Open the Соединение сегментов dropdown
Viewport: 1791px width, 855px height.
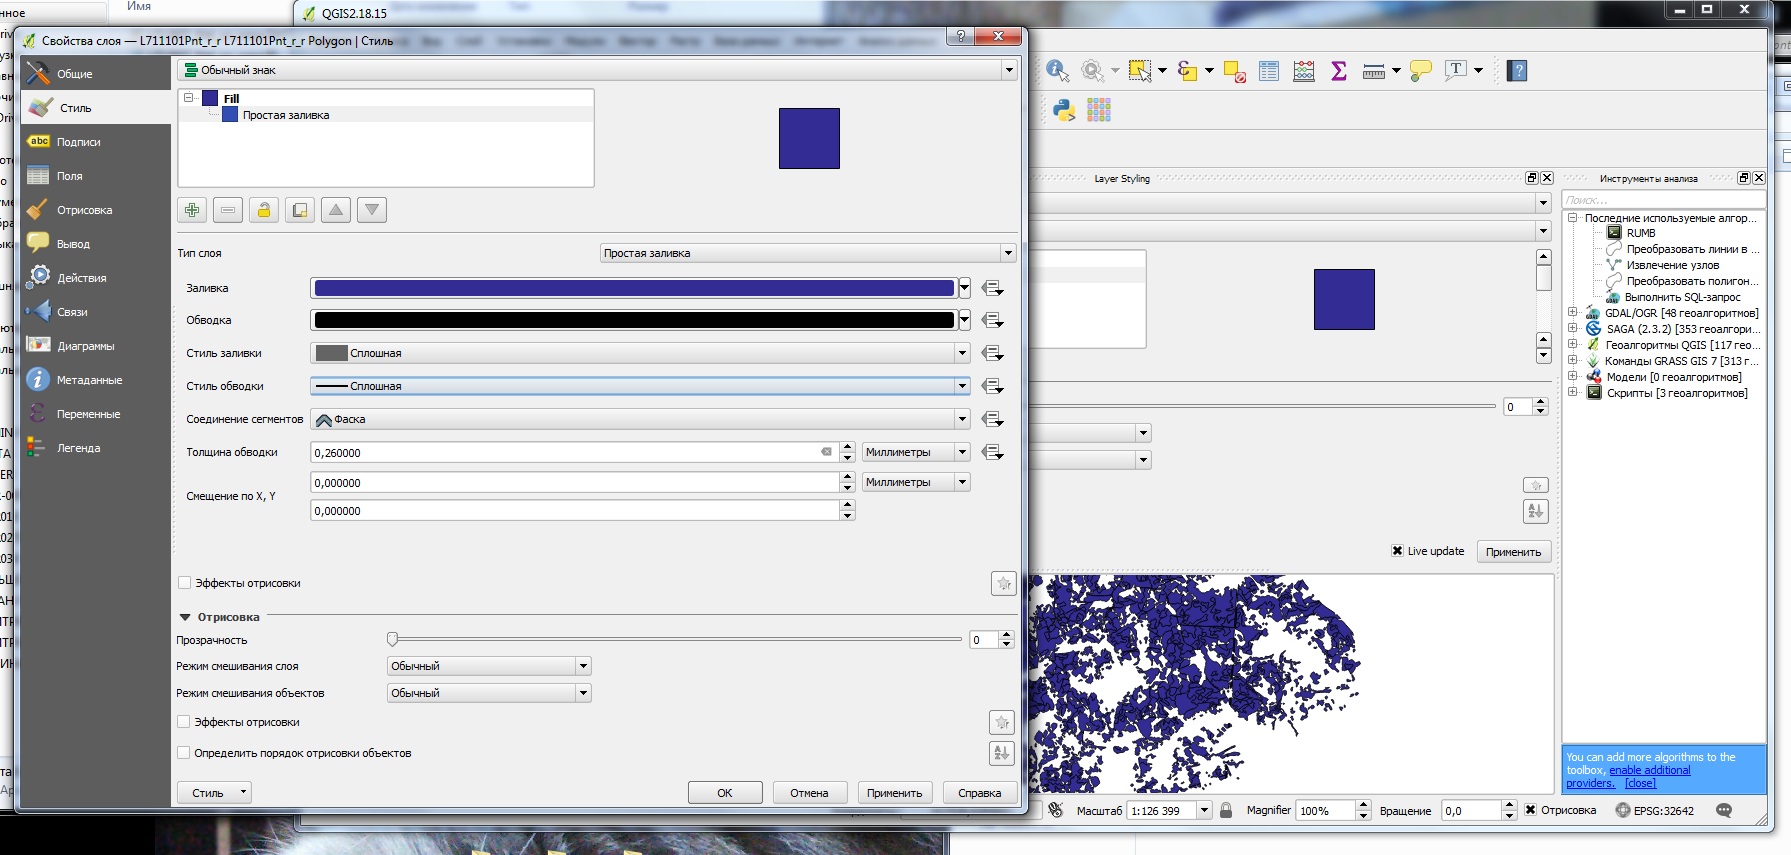pyautogui.click(x=640, y=419)
